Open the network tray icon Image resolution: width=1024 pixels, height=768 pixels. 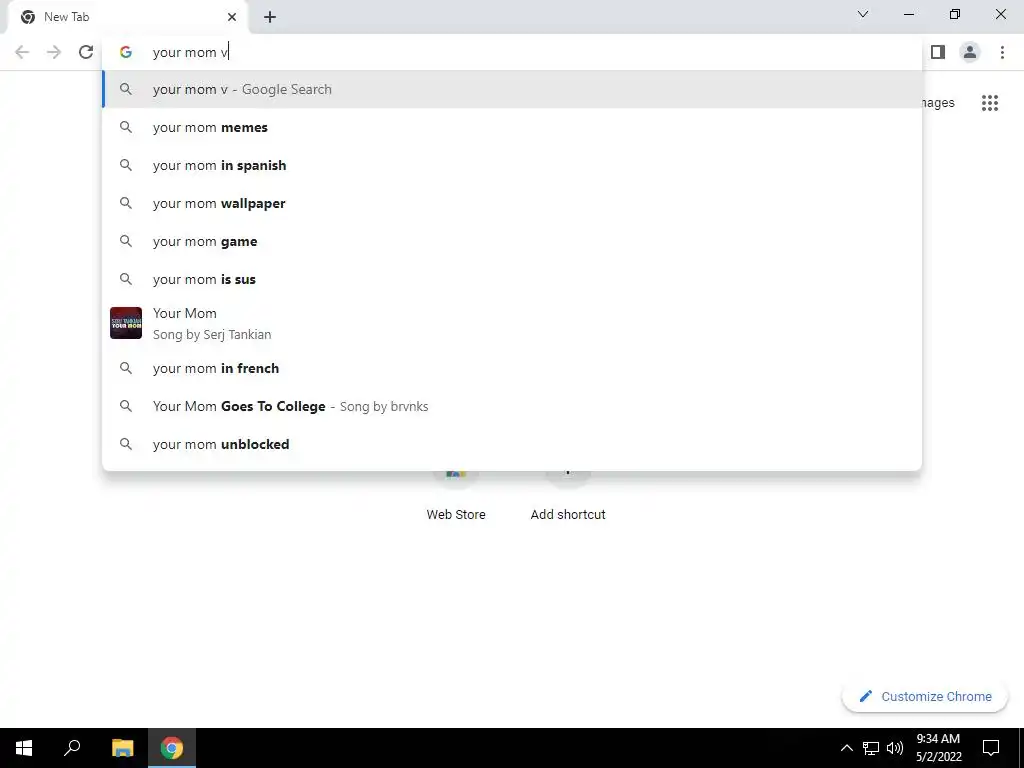tap(871, 748)
